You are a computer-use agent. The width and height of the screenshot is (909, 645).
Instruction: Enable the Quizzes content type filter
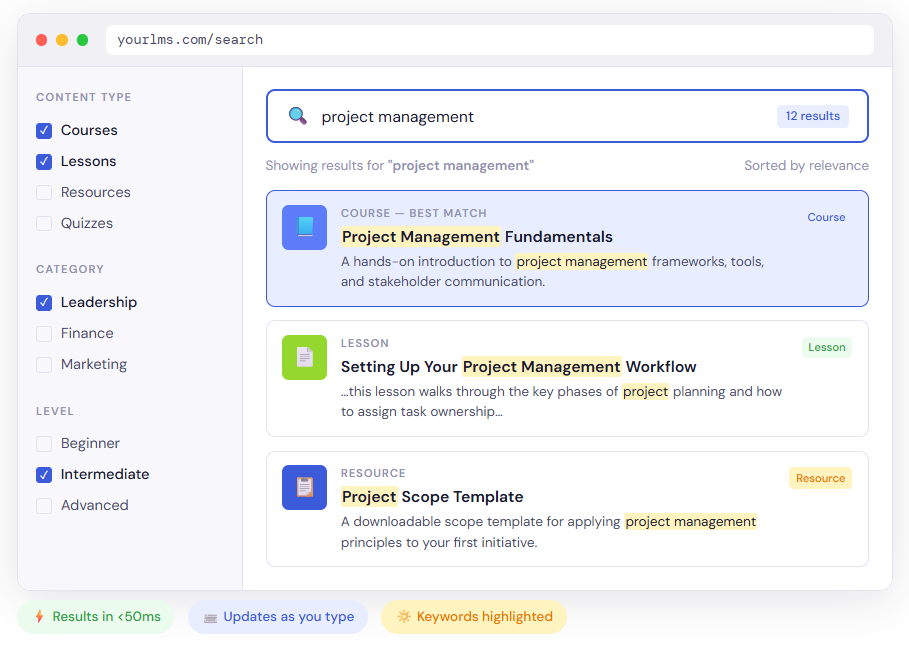coord(43,223)
